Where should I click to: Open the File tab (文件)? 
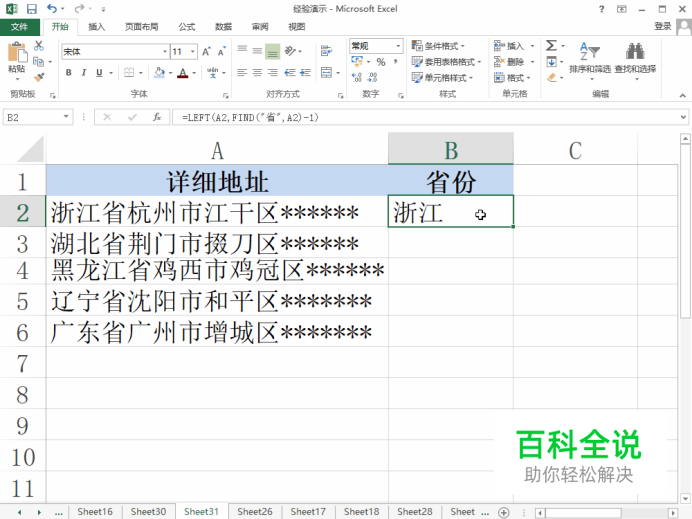click(19, 27)
